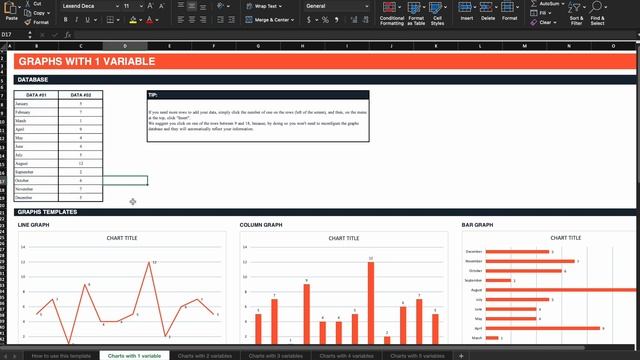Increase the indent
This screenshot has height=360, width=640.
click(x=231, y=20)
